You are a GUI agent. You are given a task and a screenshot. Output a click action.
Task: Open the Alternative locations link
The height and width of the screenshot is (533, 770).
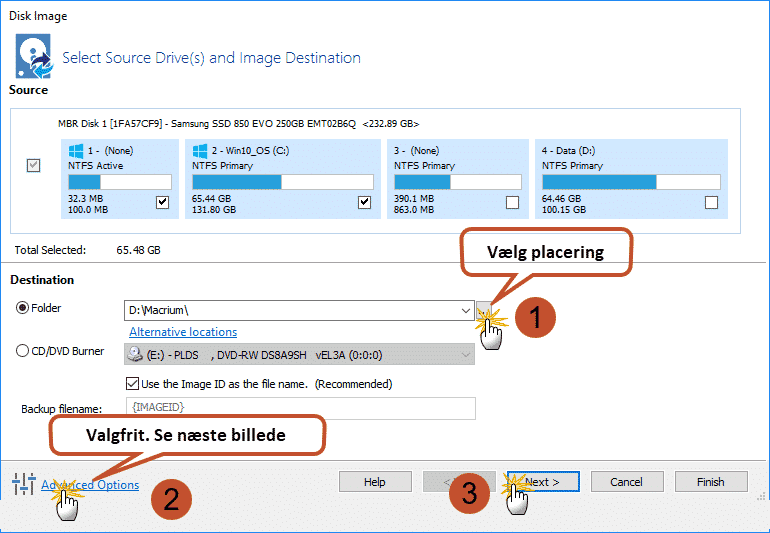tap(183, 332)
